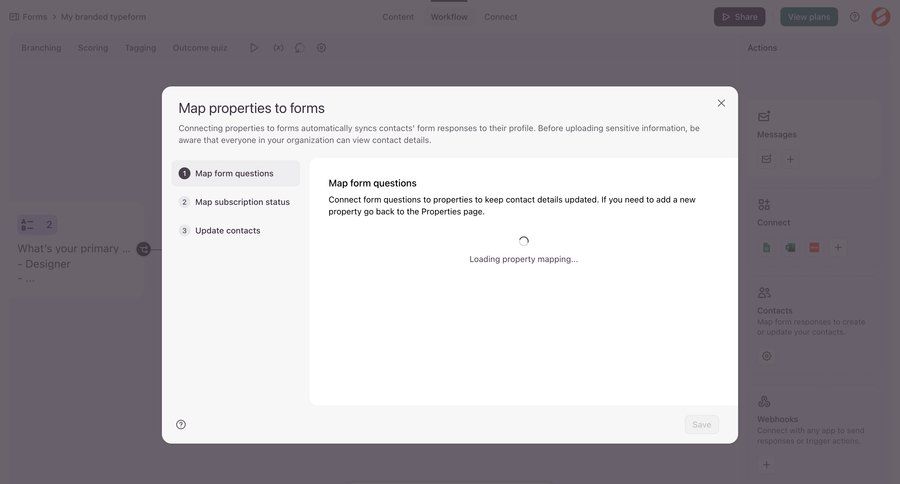Screen dimensions: 900x484
Task: Add a Connect integration with plus icon
Action: pyautogui.click(x=838, y=248)
